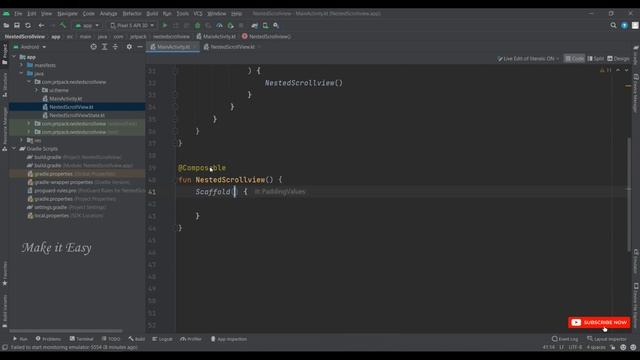The height and width of the screenshot is (360, 640).
Task: Click the YouTube Subscribe Now button
Action: point(599,322)
